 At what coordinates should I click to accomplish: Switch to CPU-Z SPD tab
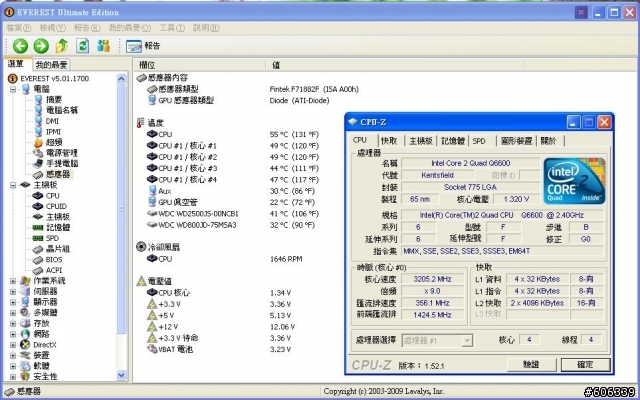[479, 141]
